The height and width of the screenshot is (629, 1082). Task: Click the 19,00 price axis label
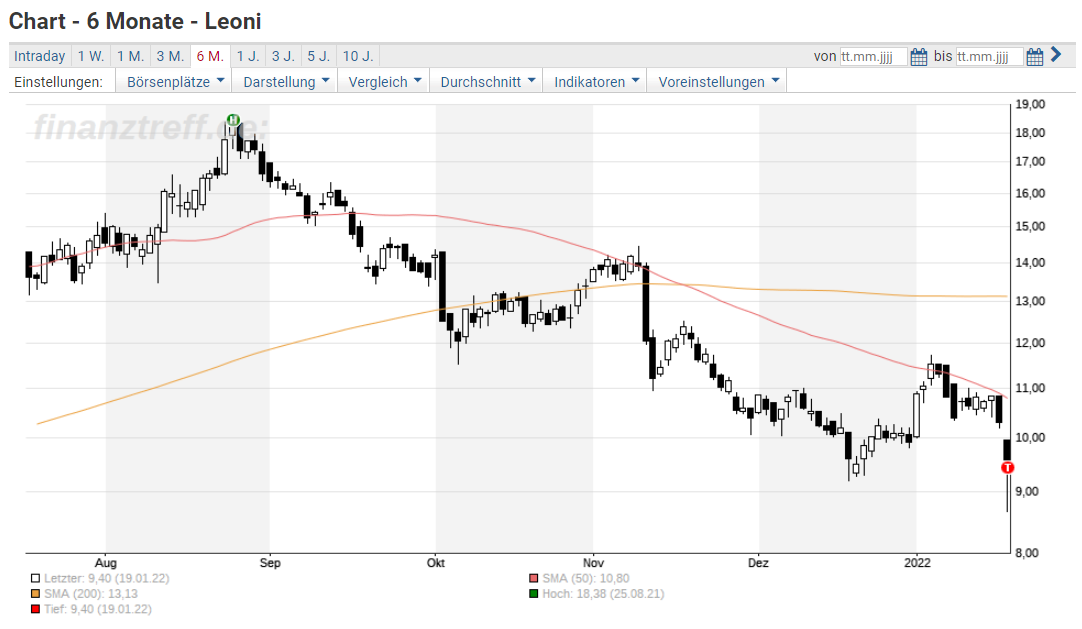[1030, 104]
